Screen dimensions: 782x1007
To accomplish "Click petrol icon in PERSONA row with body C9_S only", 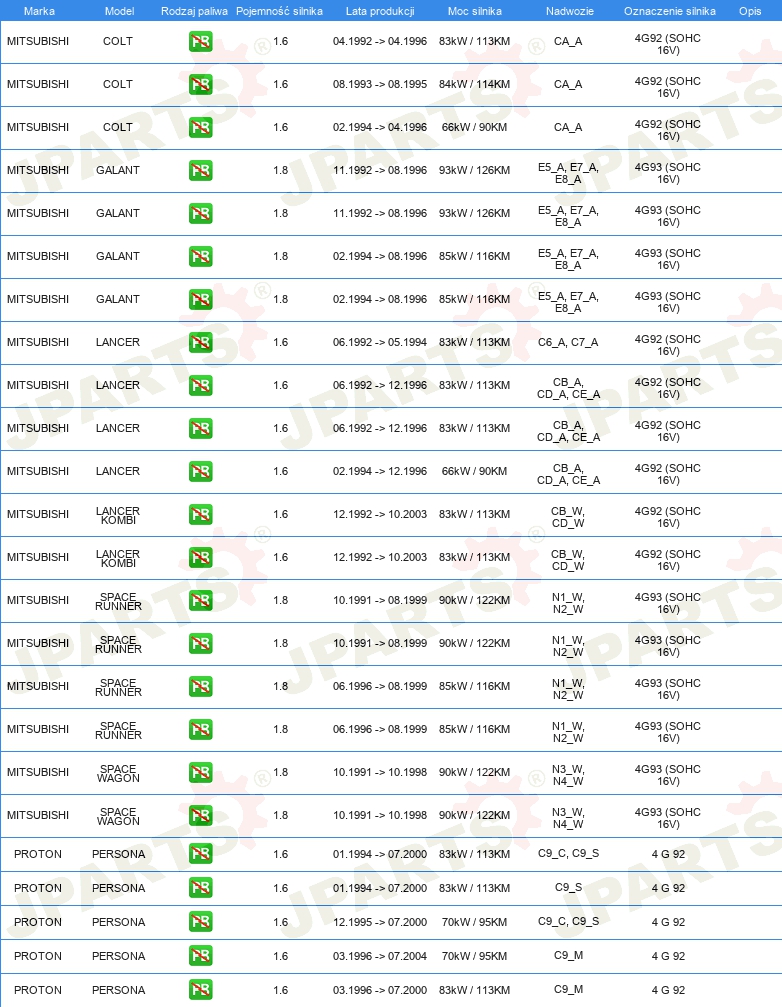I will [x=200, y=888].
